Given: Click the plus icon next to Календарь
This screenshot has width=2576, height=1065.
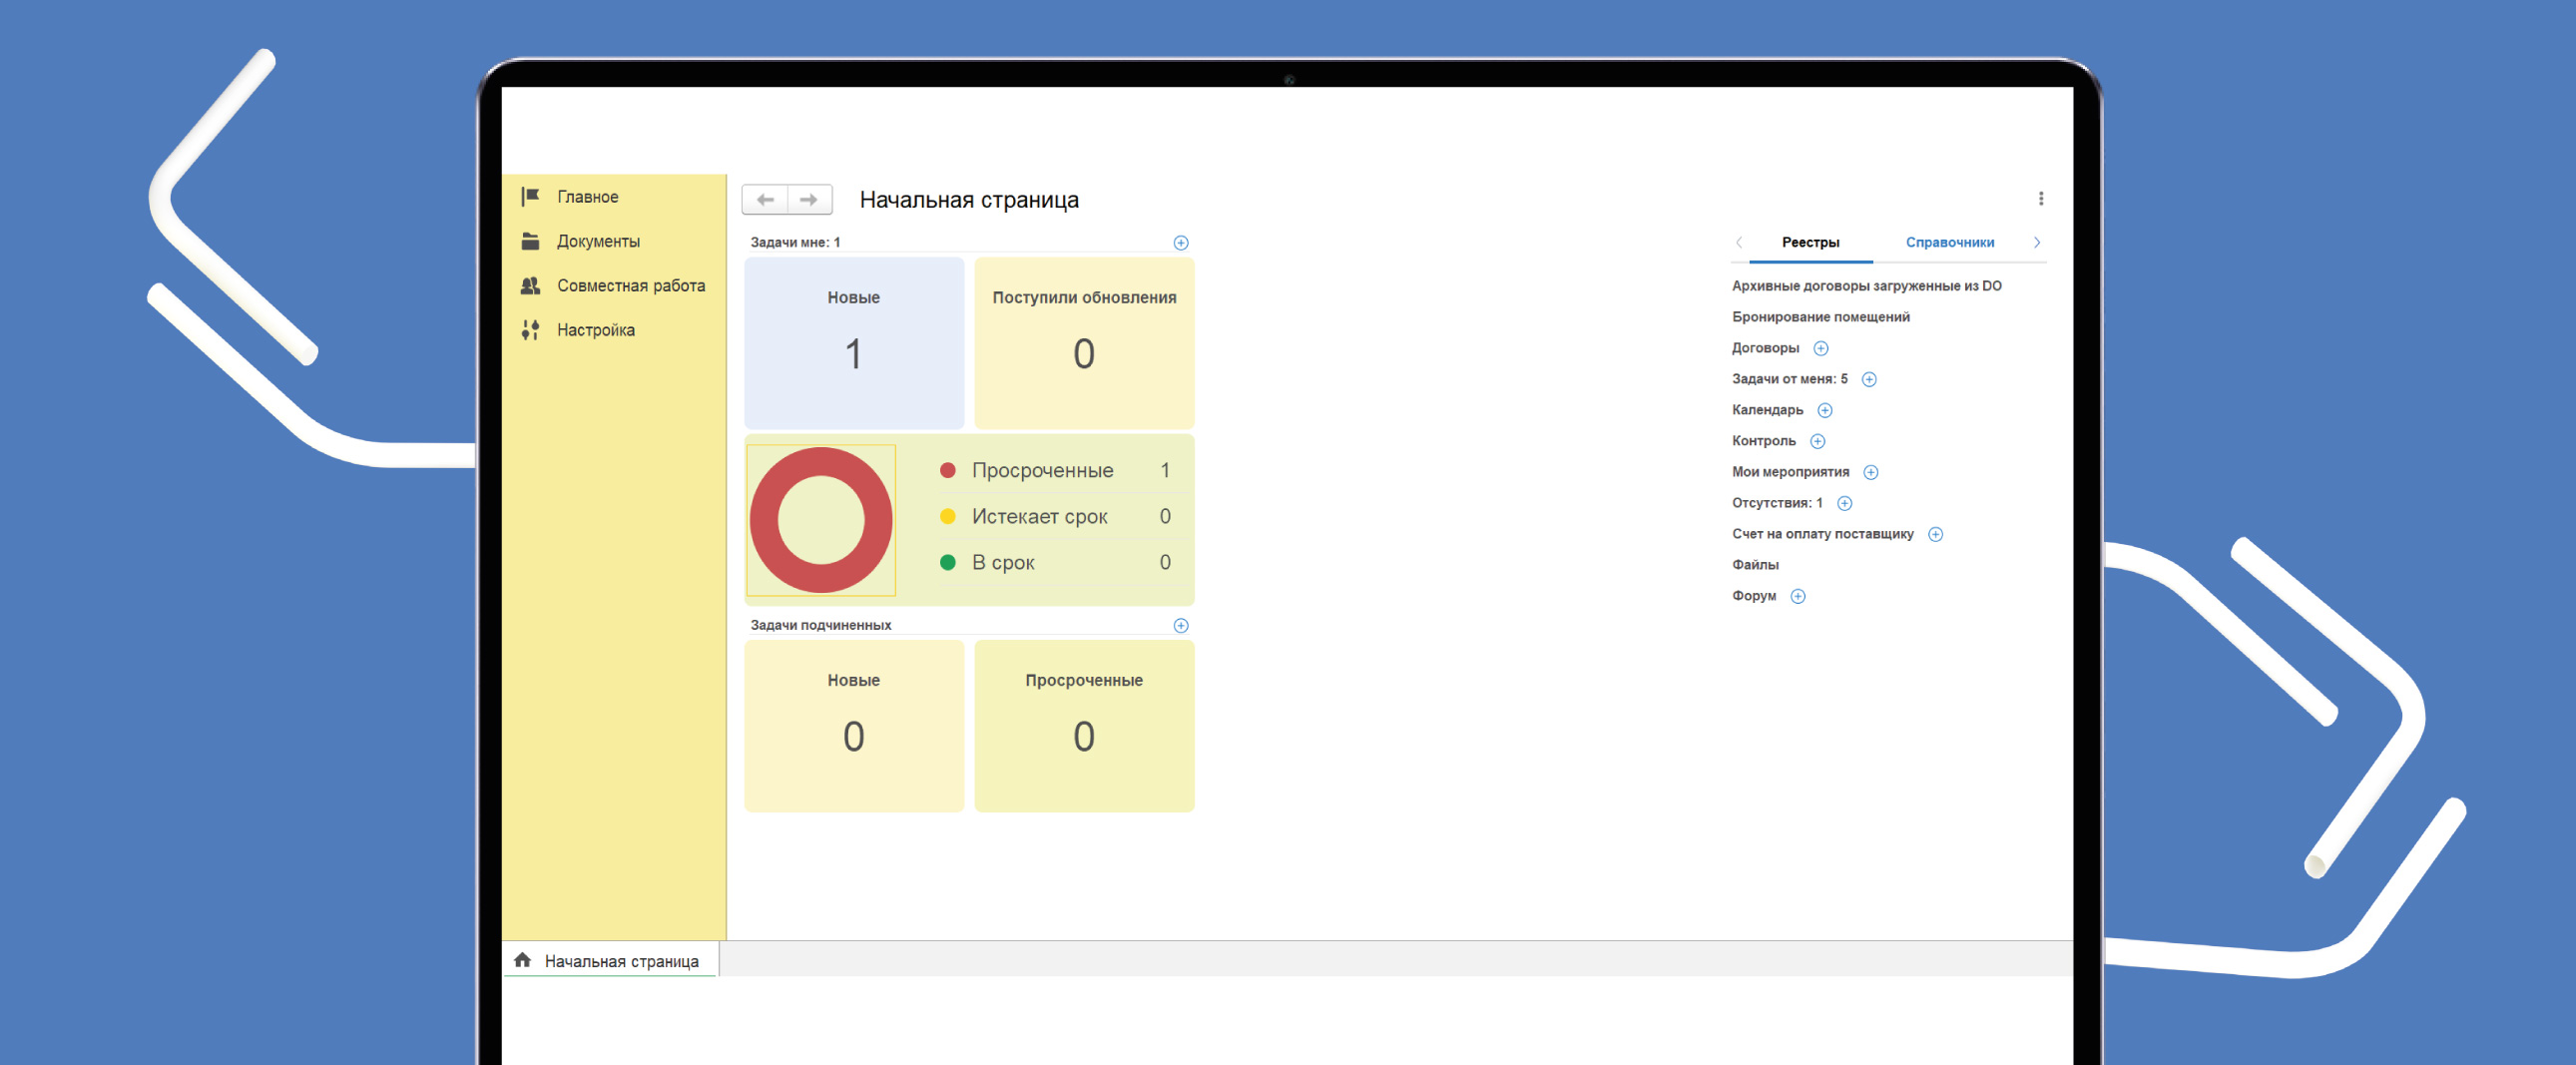Looking at the screenshot, I should click(x=1824, y=411).
